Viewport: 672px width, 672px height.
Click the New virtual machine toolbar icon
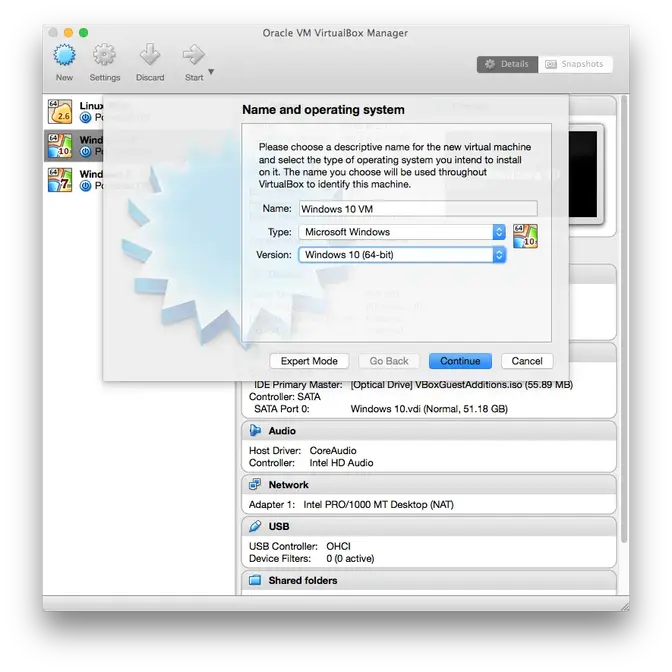64,55
